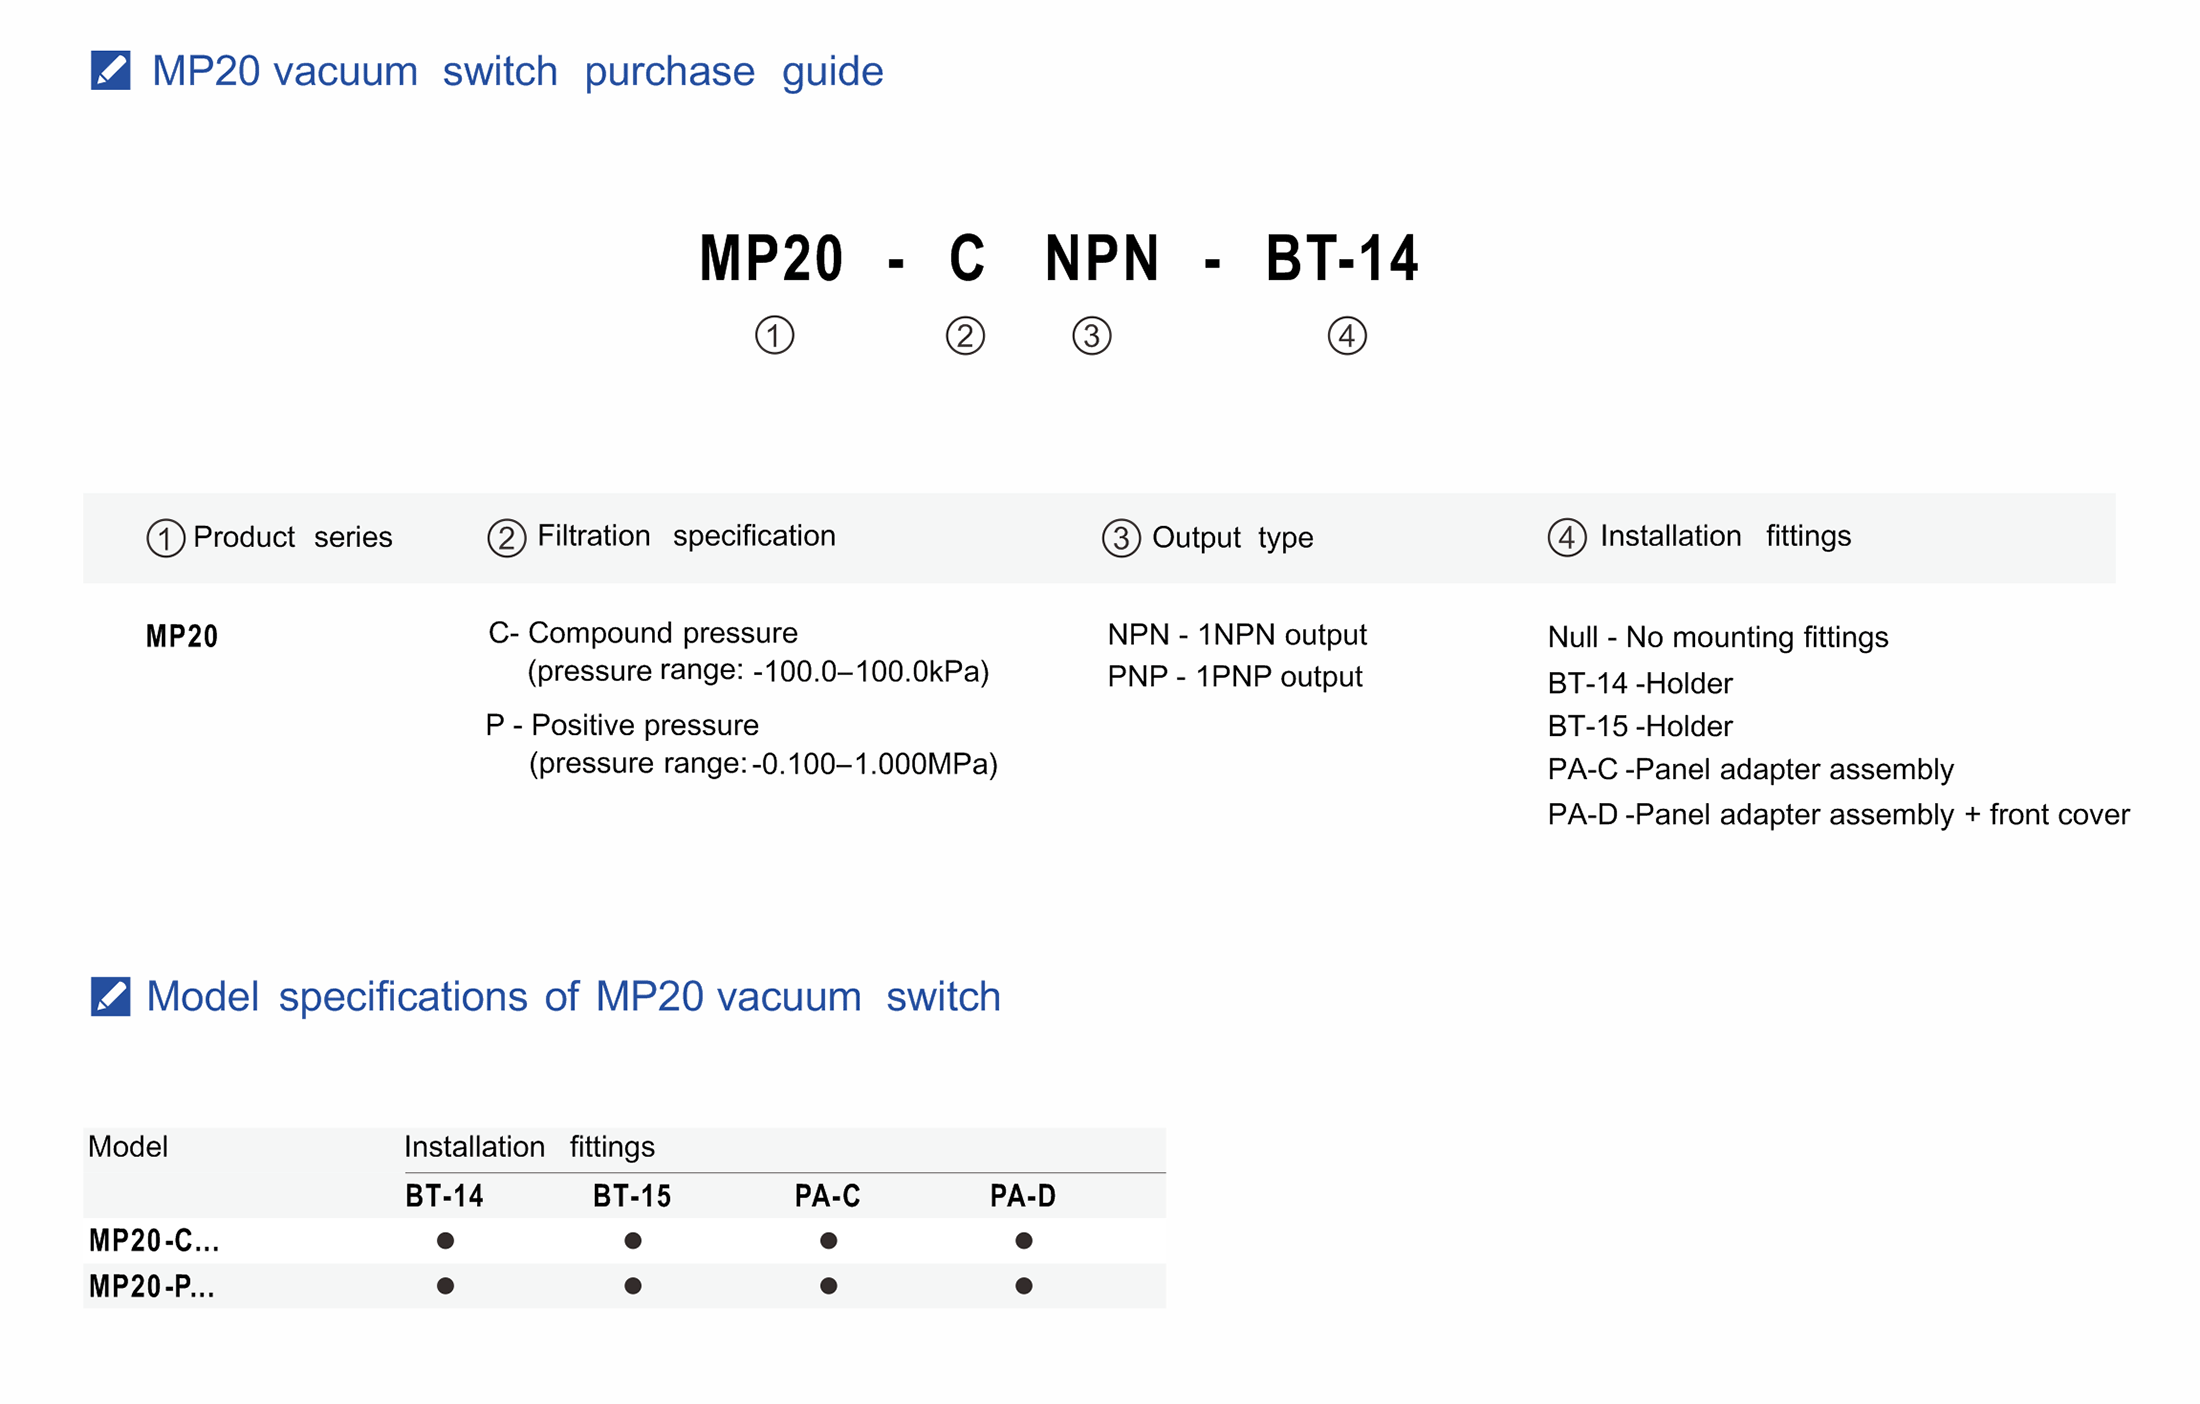Select the MP20-C BT-14 availability dot
The image size is (2200, 1404).
(x=445, y=1240)
